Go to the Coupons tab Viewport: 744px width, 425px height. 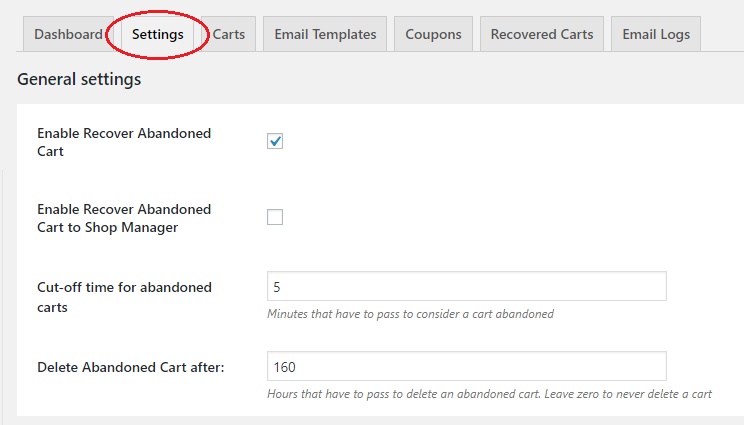(x=433, y=34)
